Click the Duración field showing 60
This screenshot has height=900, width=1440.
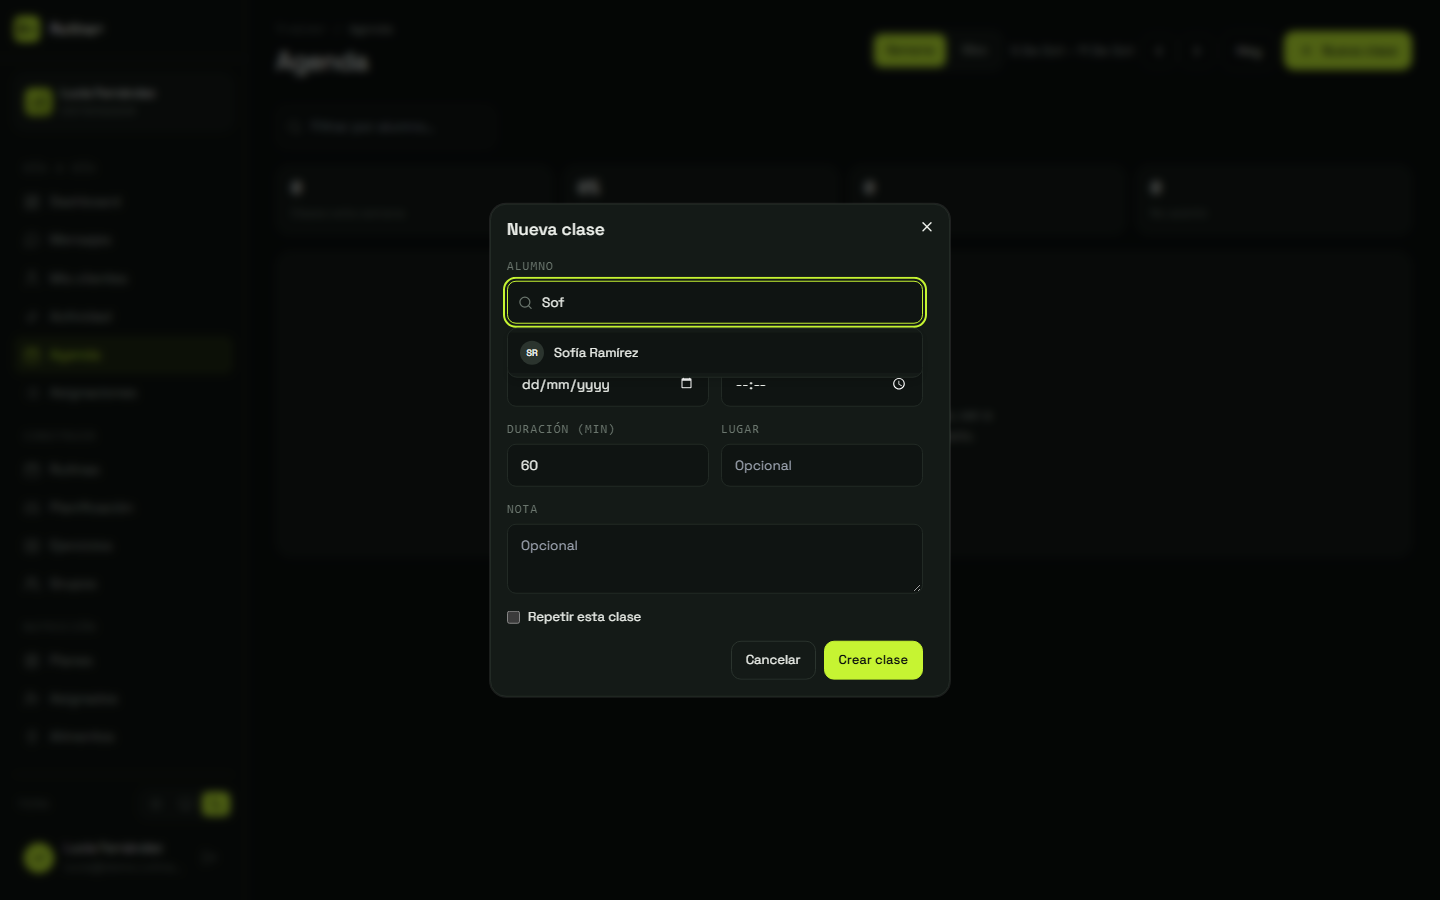(x=608, y=466)
